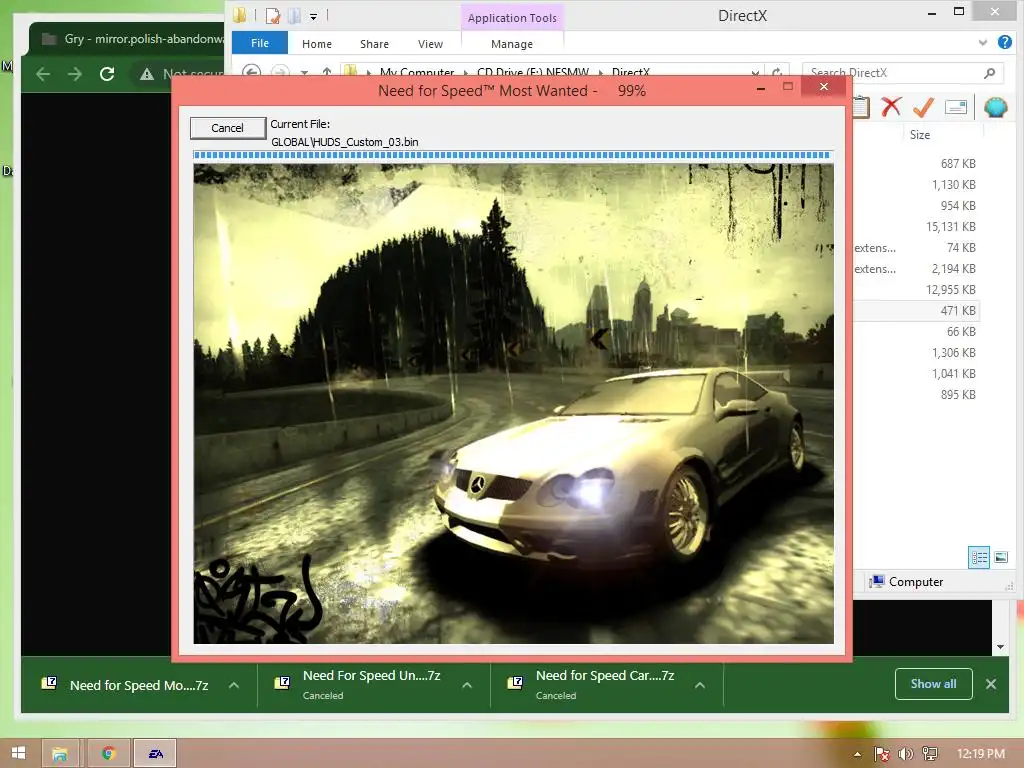Click the explorer Back navigation arrow
Screen dimensions: 1024x768
[251, 72]
